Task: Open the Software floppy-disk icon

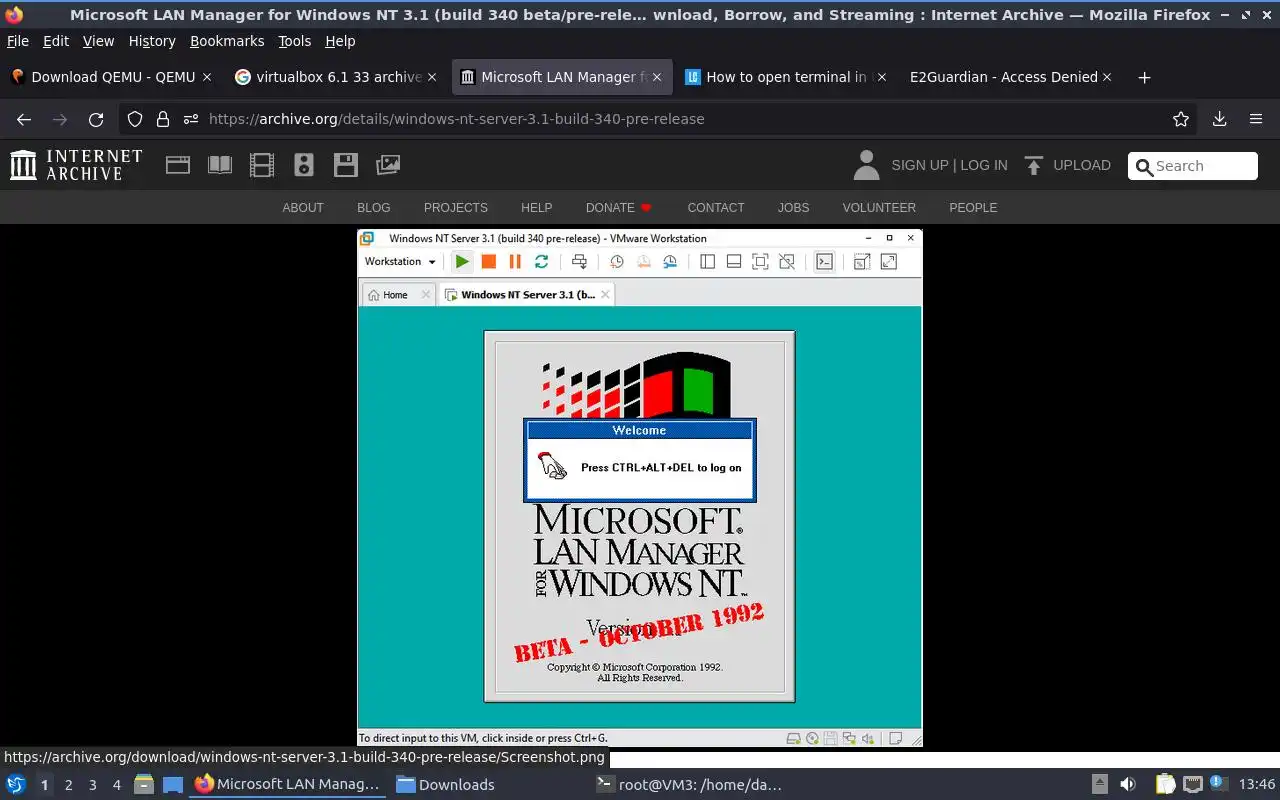Action: 346,165
